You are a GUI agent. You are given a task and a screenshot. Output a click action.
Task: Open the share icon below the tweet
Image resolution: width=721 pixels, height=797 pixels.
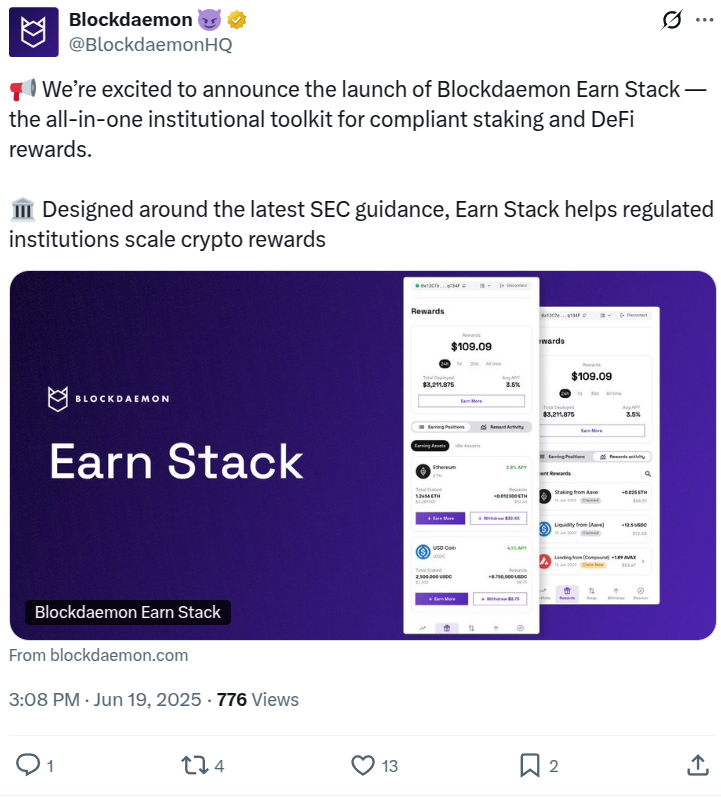[x=697, y=765]
